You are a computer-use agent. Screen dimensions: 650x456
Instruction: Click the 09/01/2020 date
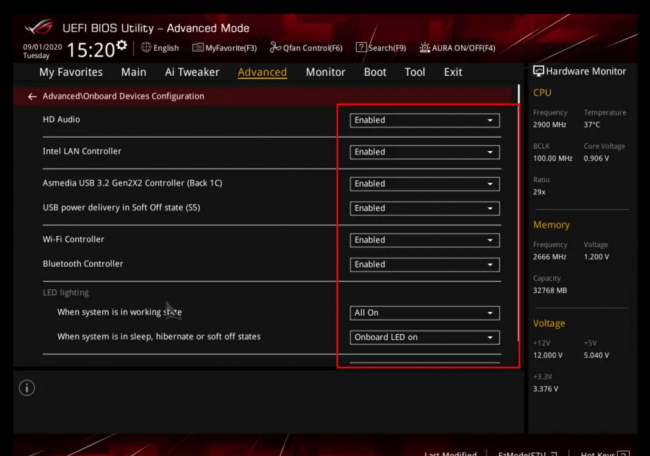pyautogui.click(x=42, y=47)
